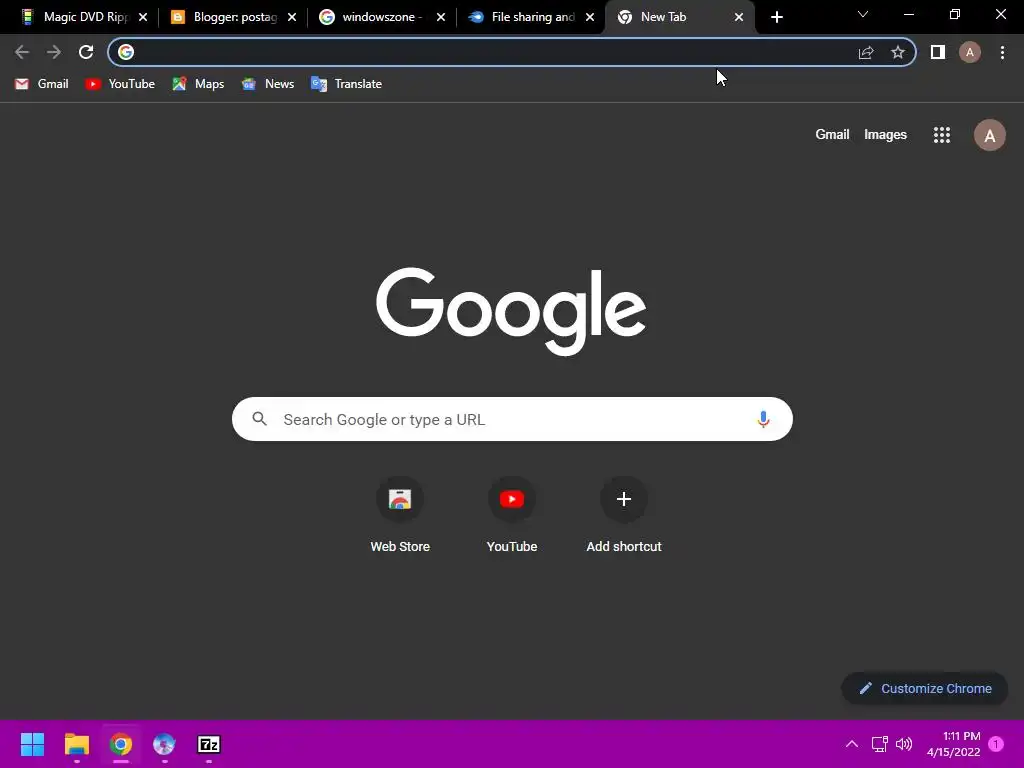Bookmark this tab with the star icon
Screen dimensions: 1024x768
(x=898, y=52)
